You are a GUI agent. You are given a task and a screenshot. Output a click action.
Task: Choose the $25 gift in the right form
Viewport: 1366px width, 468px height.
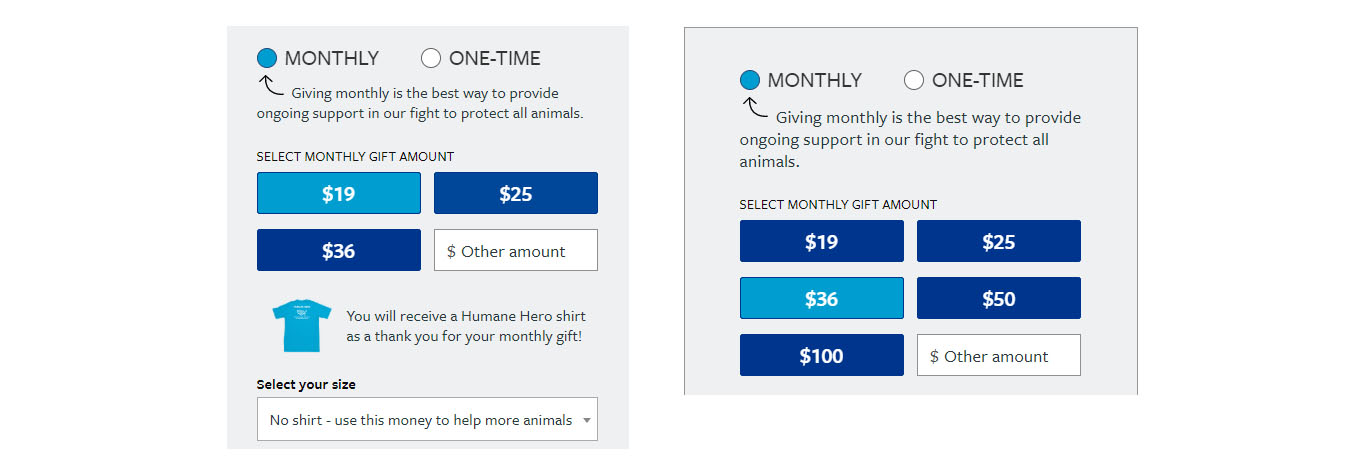click(x=999, y=241)
